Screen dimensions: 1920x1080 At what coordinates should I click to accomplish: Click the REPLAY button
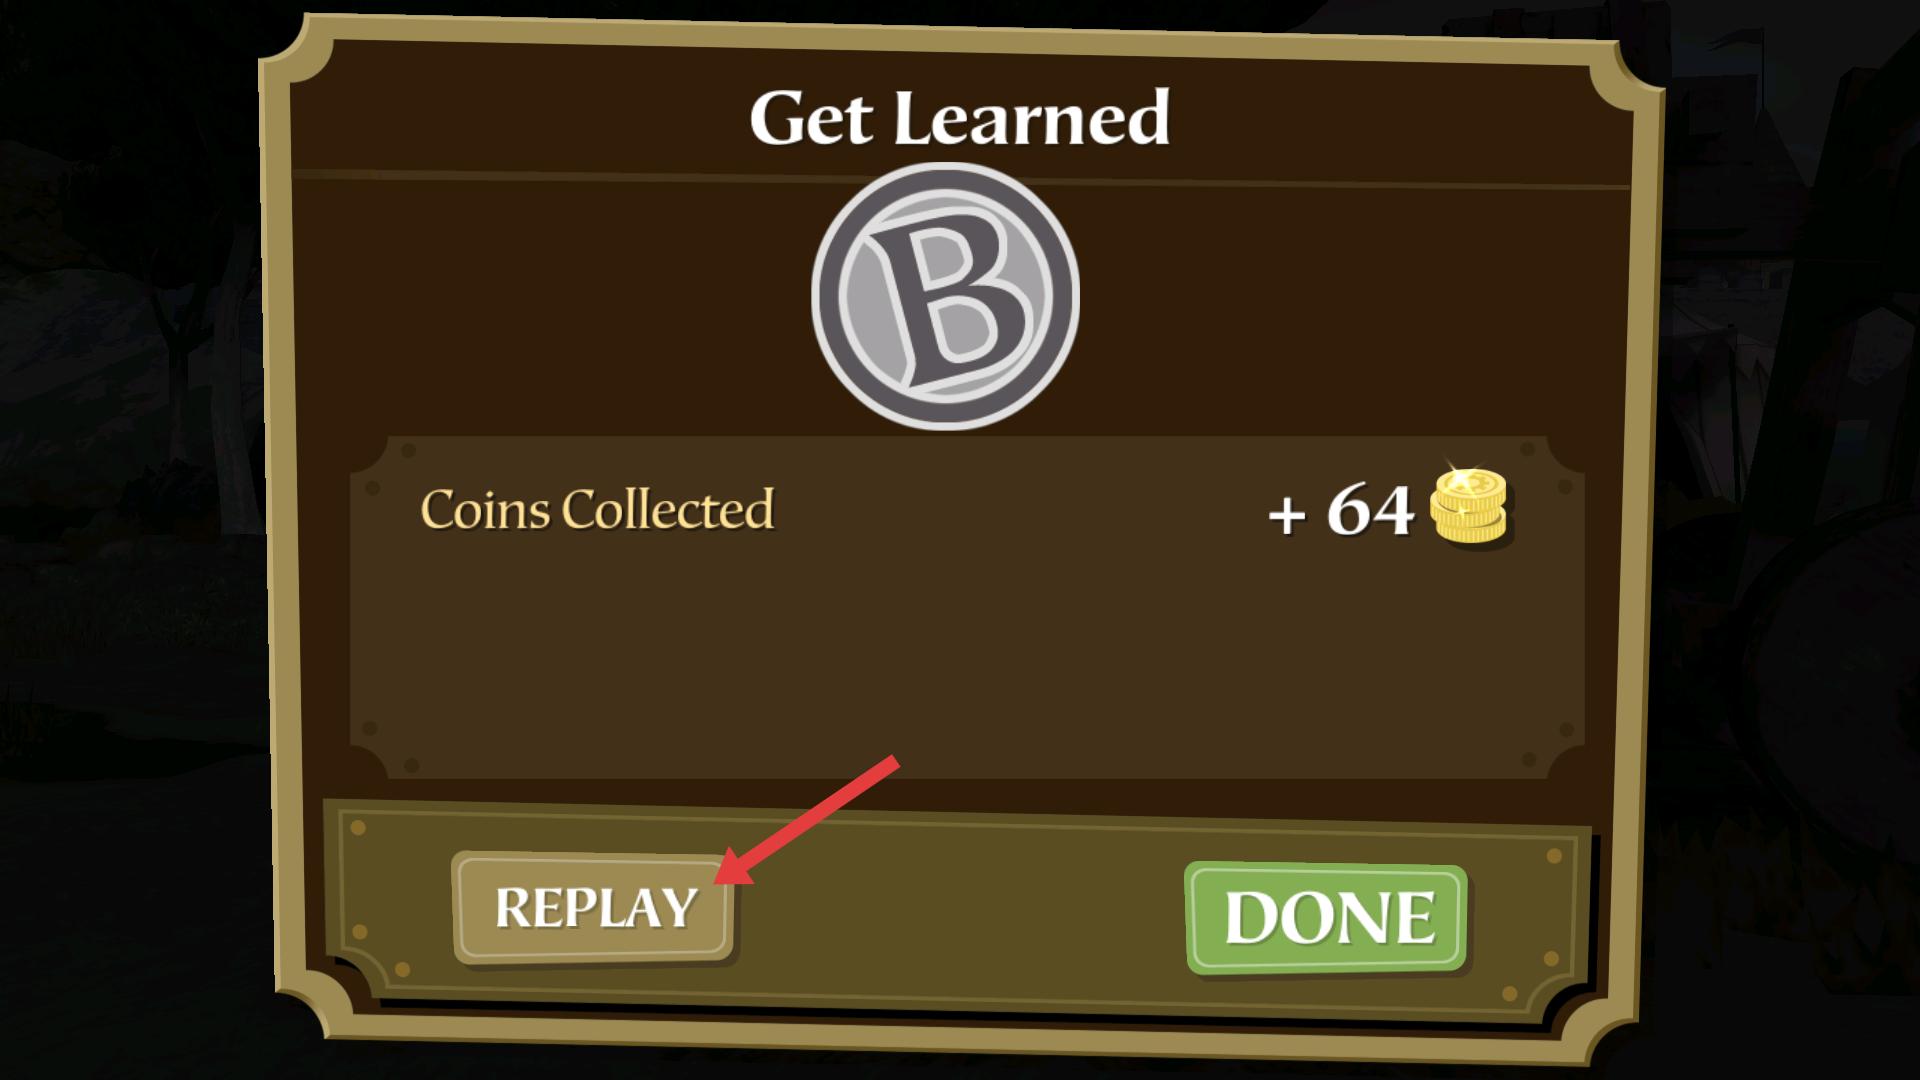click(x=594, y=908)
